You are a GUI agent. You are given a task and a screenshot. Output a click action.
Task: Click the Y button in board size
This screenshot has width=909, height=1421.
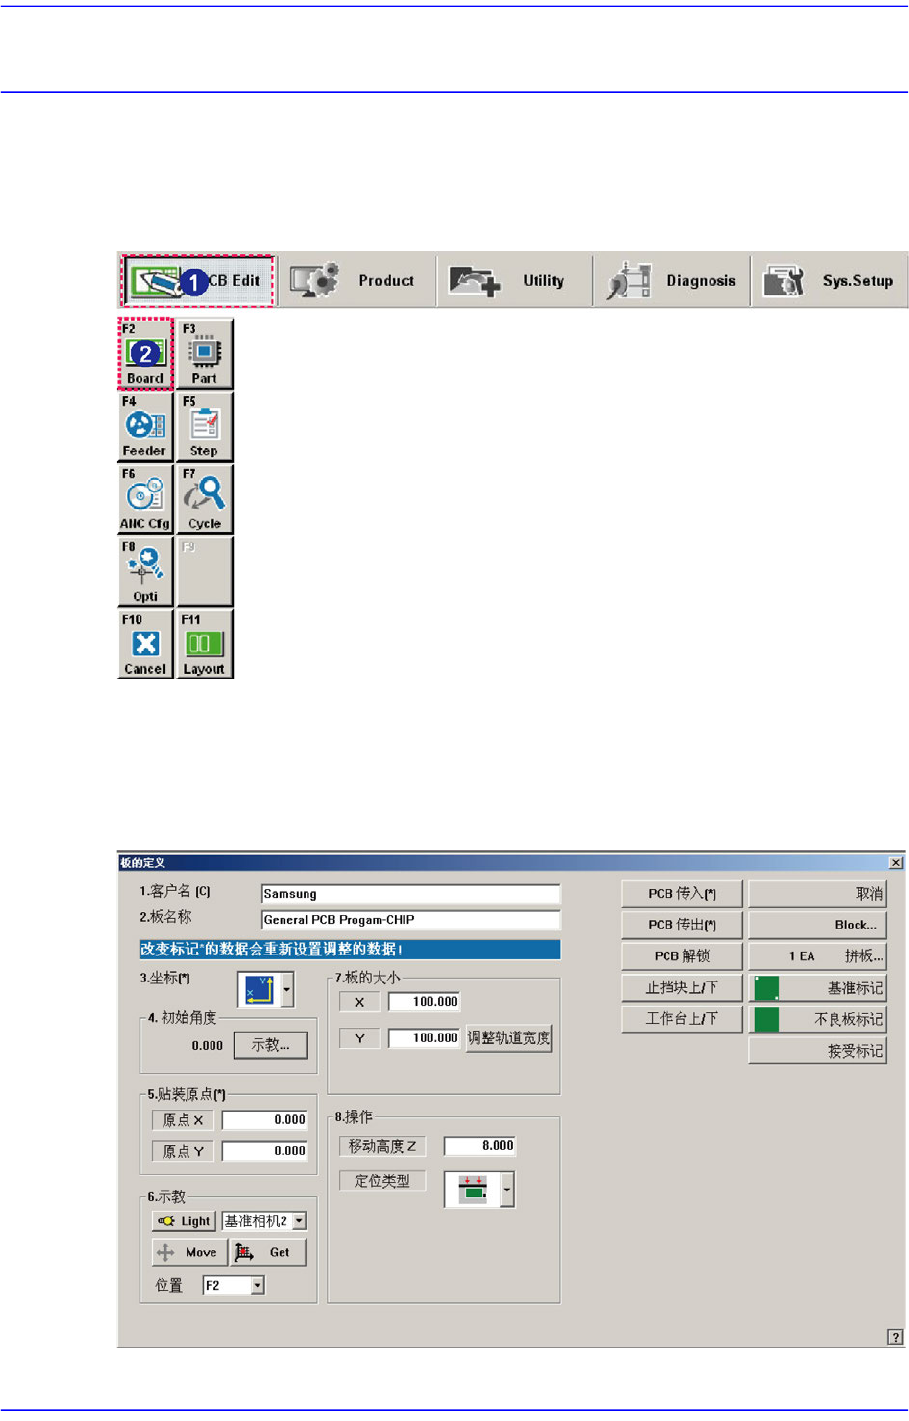pyautogui.click(x=359, y=1039)
